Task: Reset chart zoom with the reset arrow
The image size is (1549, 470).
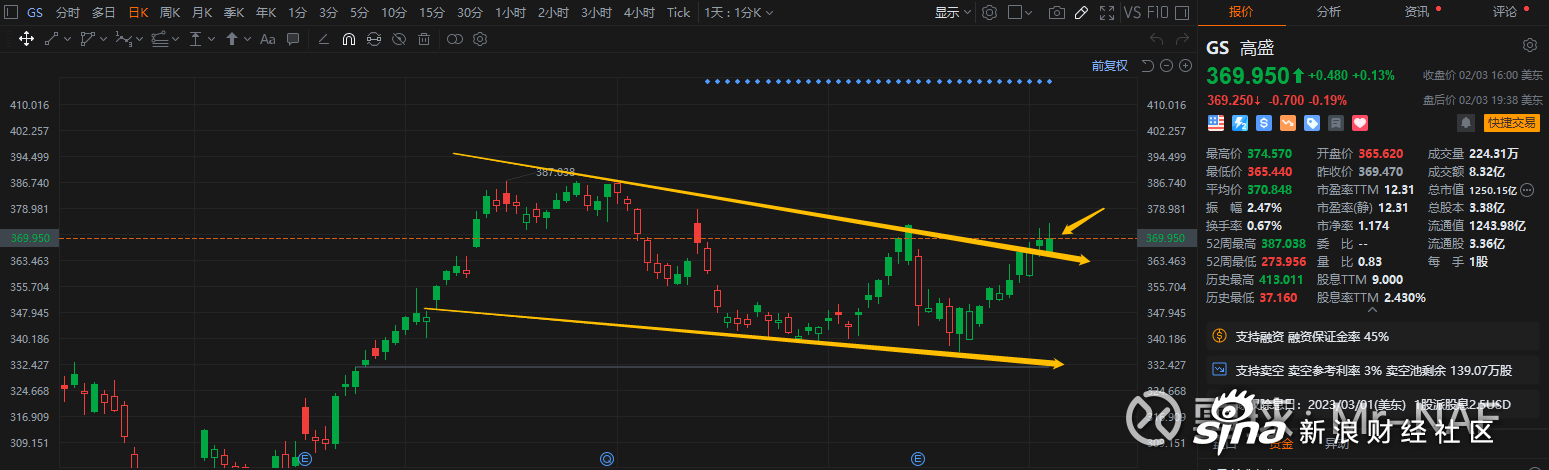Action: point(1148,66)
